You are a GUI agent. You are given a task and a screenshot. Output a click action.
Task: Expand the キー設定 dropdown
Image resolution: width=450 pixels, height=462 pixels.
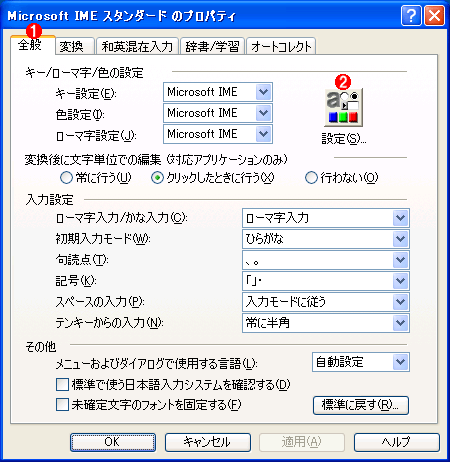coord(218,92)
